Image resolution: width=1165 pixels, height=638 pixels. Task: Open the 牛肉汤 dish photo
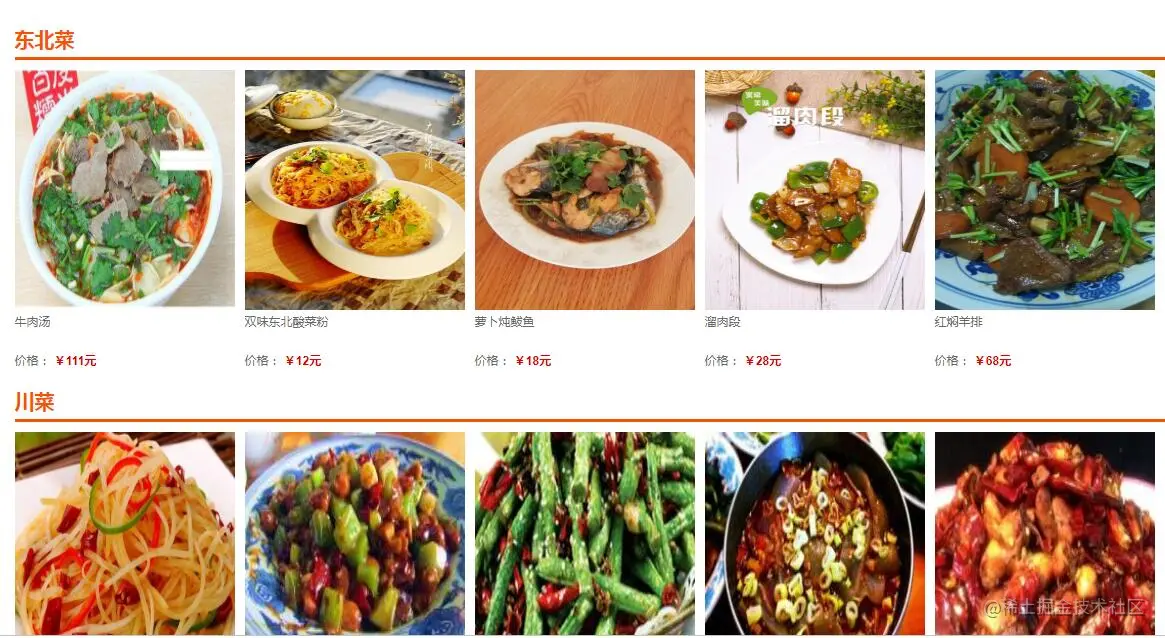point(125,189)
